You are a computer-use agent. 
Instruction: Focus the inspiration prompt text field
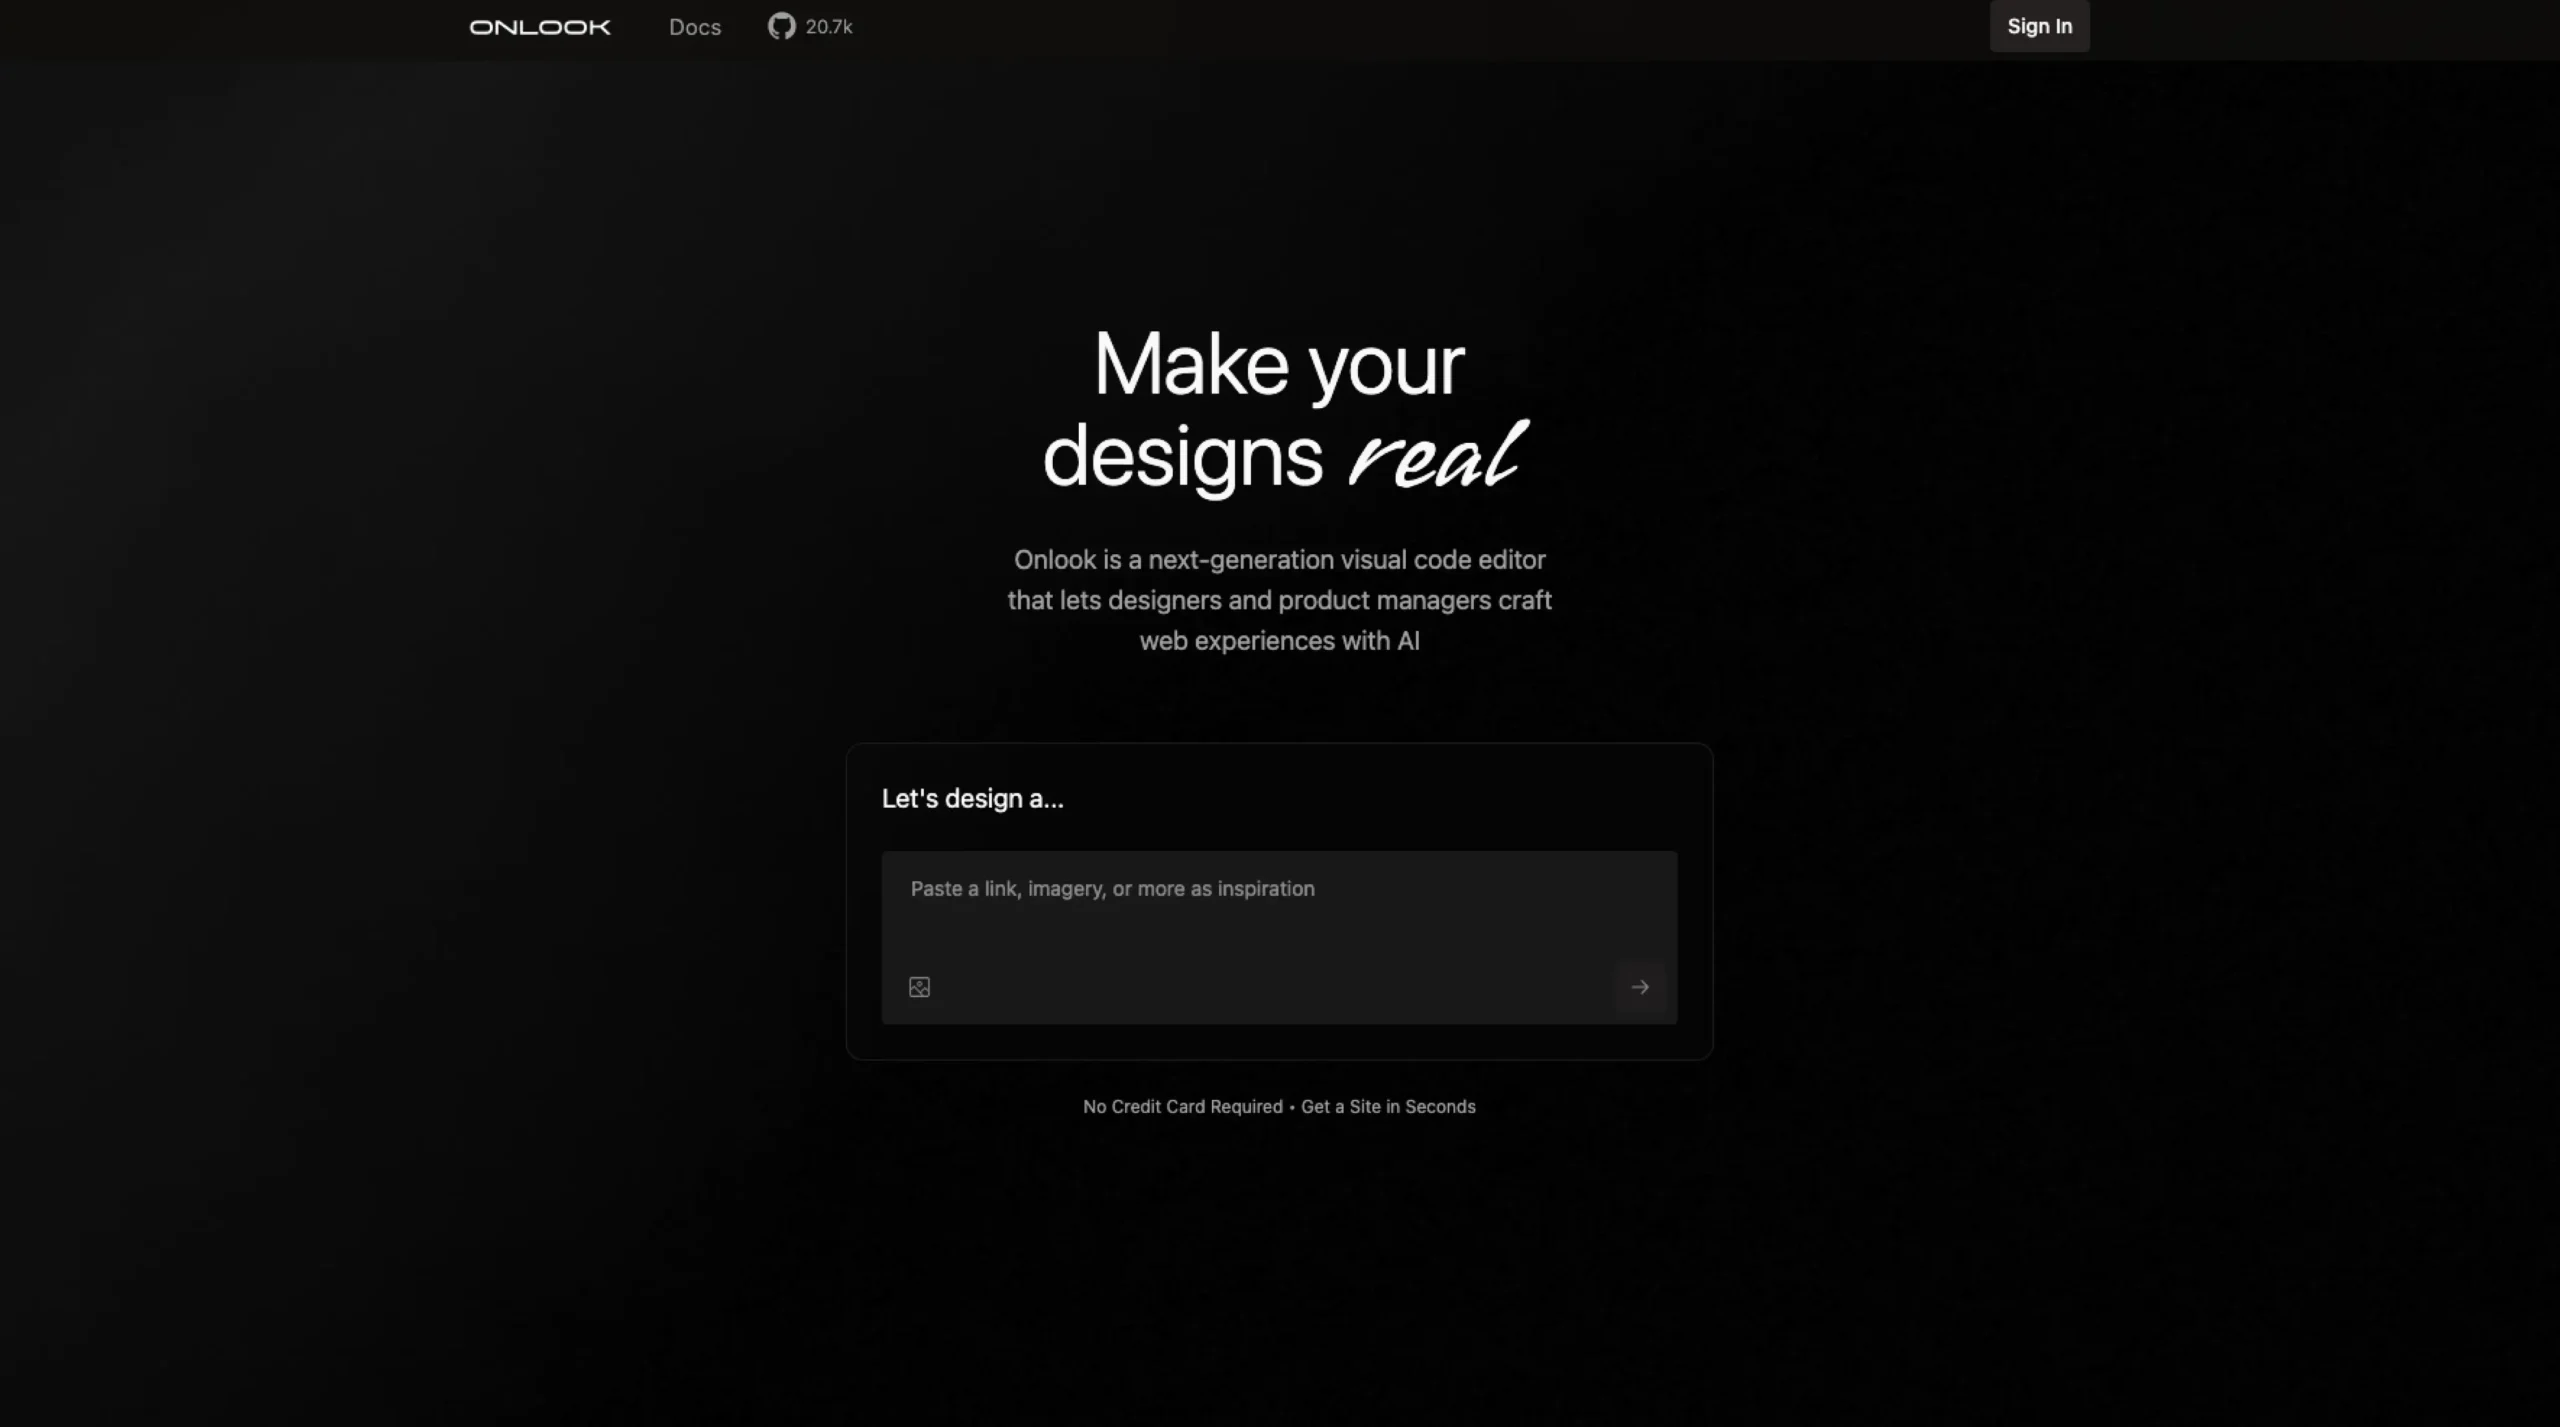coord(1279,937)
